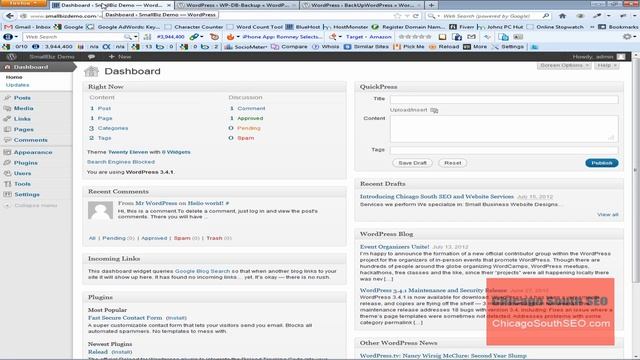Image resolution: width=640 pixels, height=360 pixels.
Task: Expand the Screen Options panel
Action: point(564,65)
